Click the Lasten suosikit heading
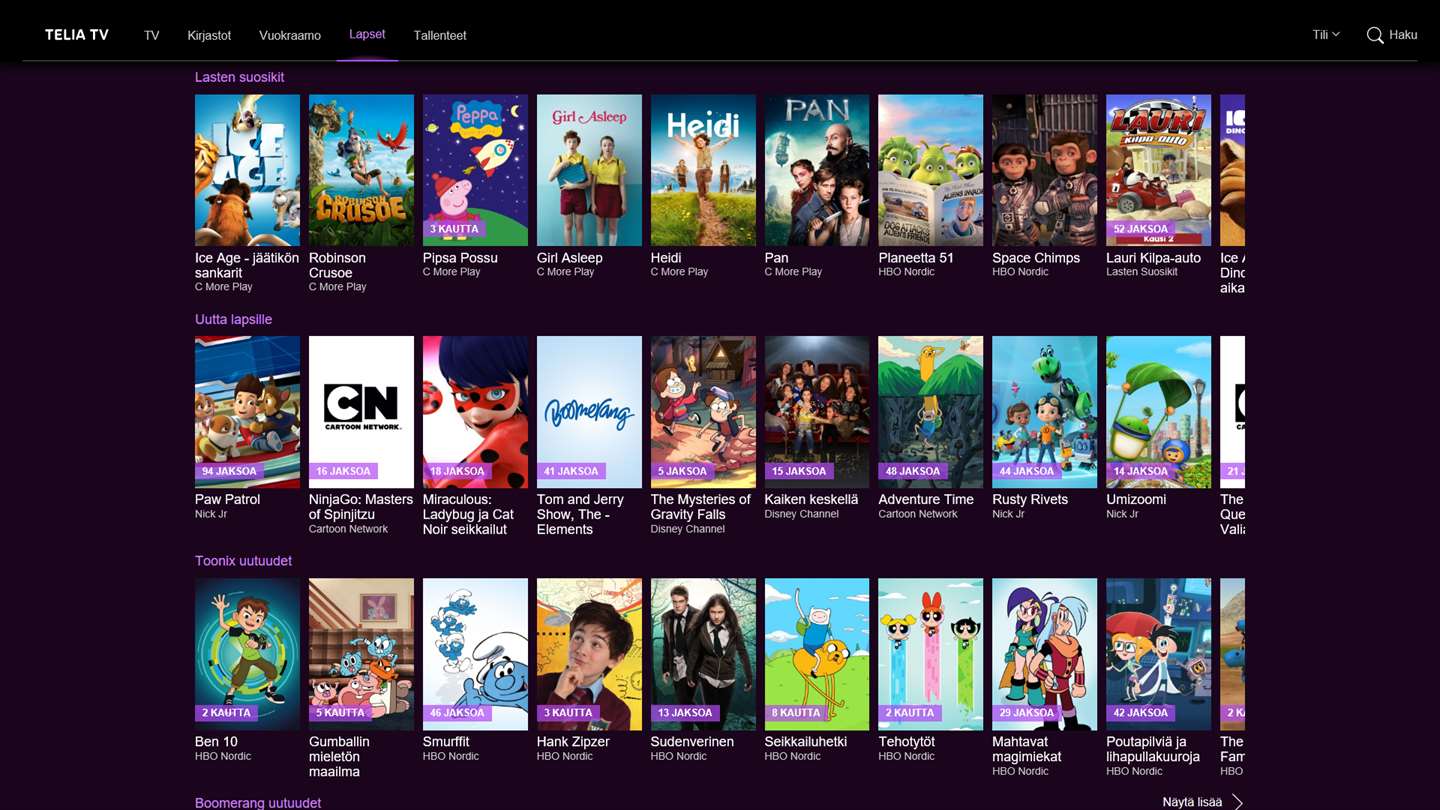Screen dimensions: 1440x810 click(x=240, y=77)
